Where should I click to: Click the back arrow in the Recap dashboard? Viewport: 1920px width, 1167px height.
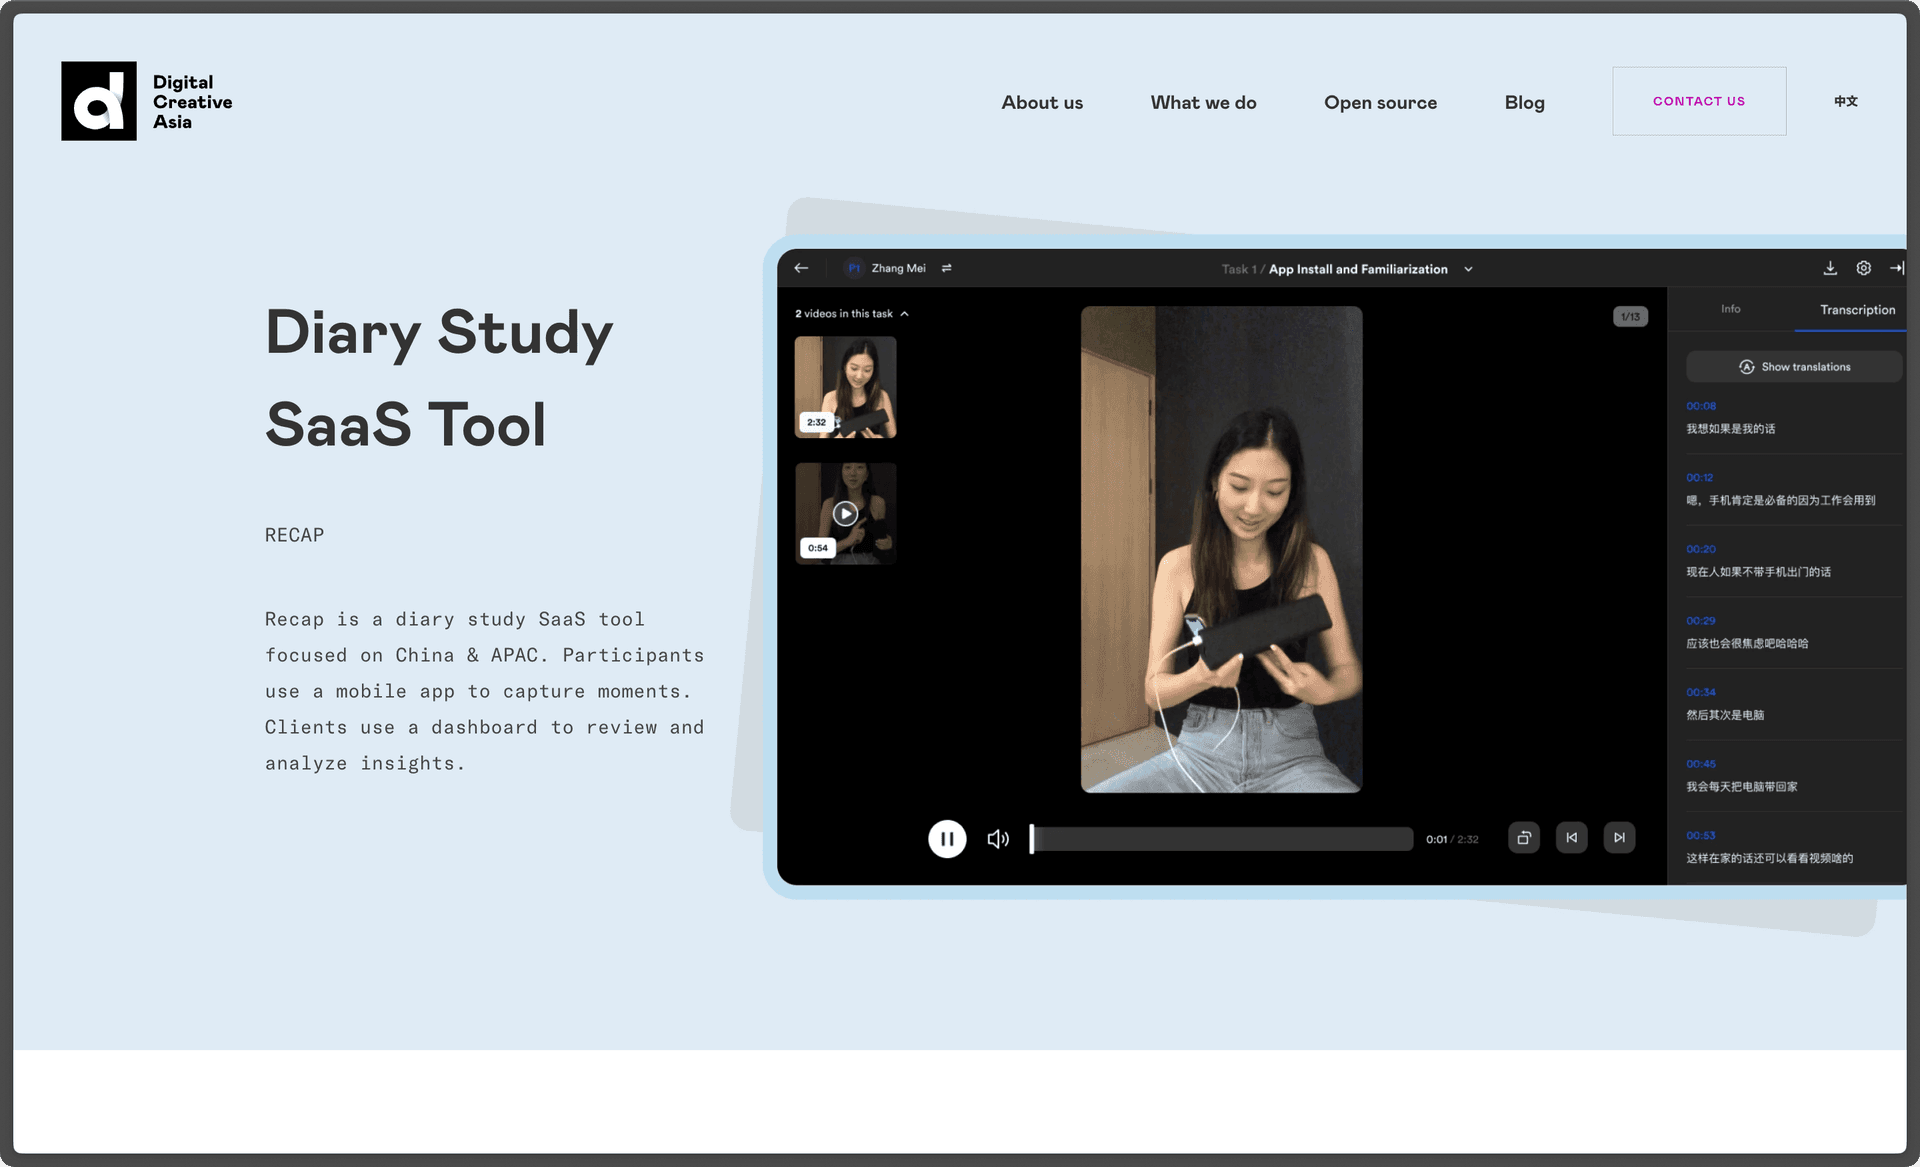(801, 268)
